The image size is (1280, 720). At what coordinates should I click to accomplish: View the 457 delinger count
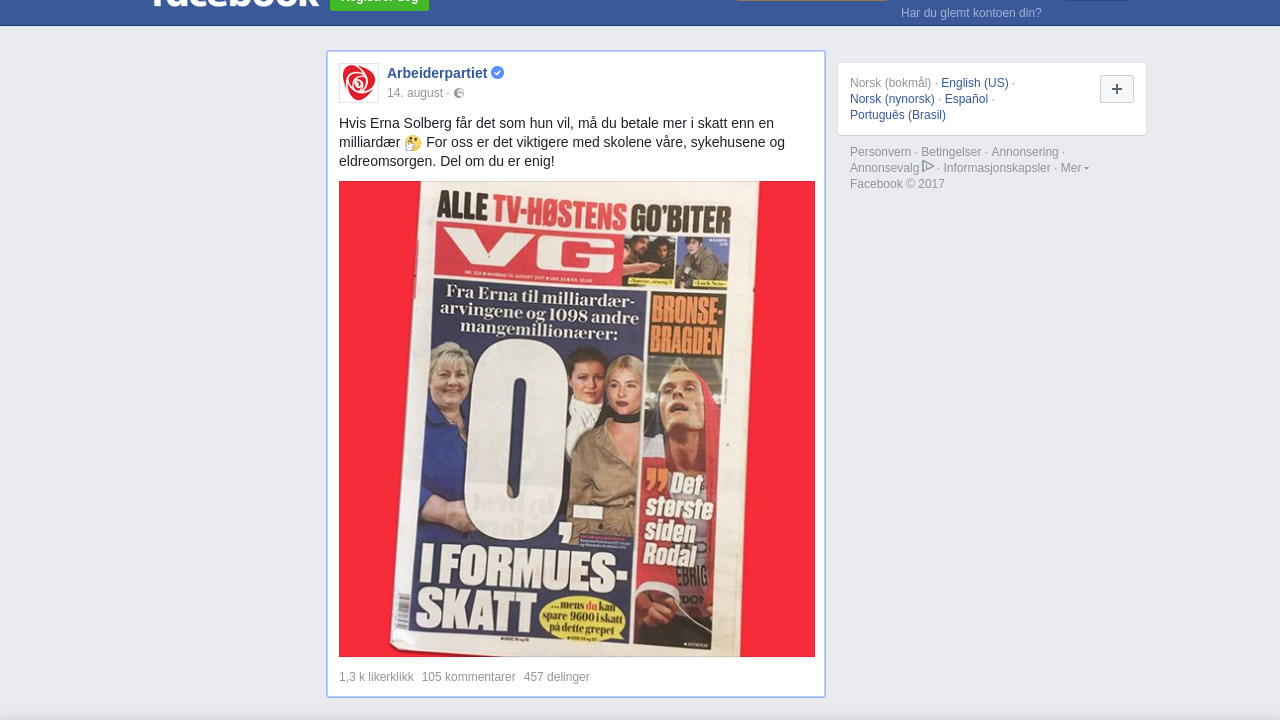click(557, 677)
